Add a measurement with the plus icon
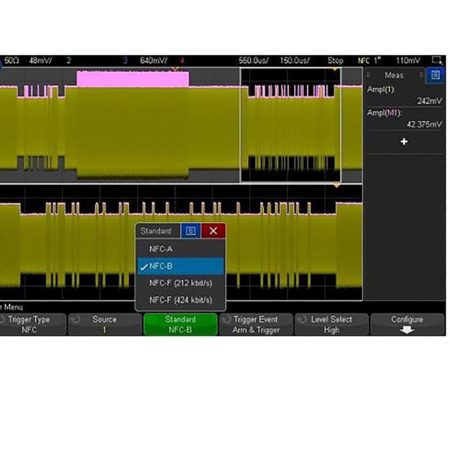 pyautogui.click(x=404, y=142)
